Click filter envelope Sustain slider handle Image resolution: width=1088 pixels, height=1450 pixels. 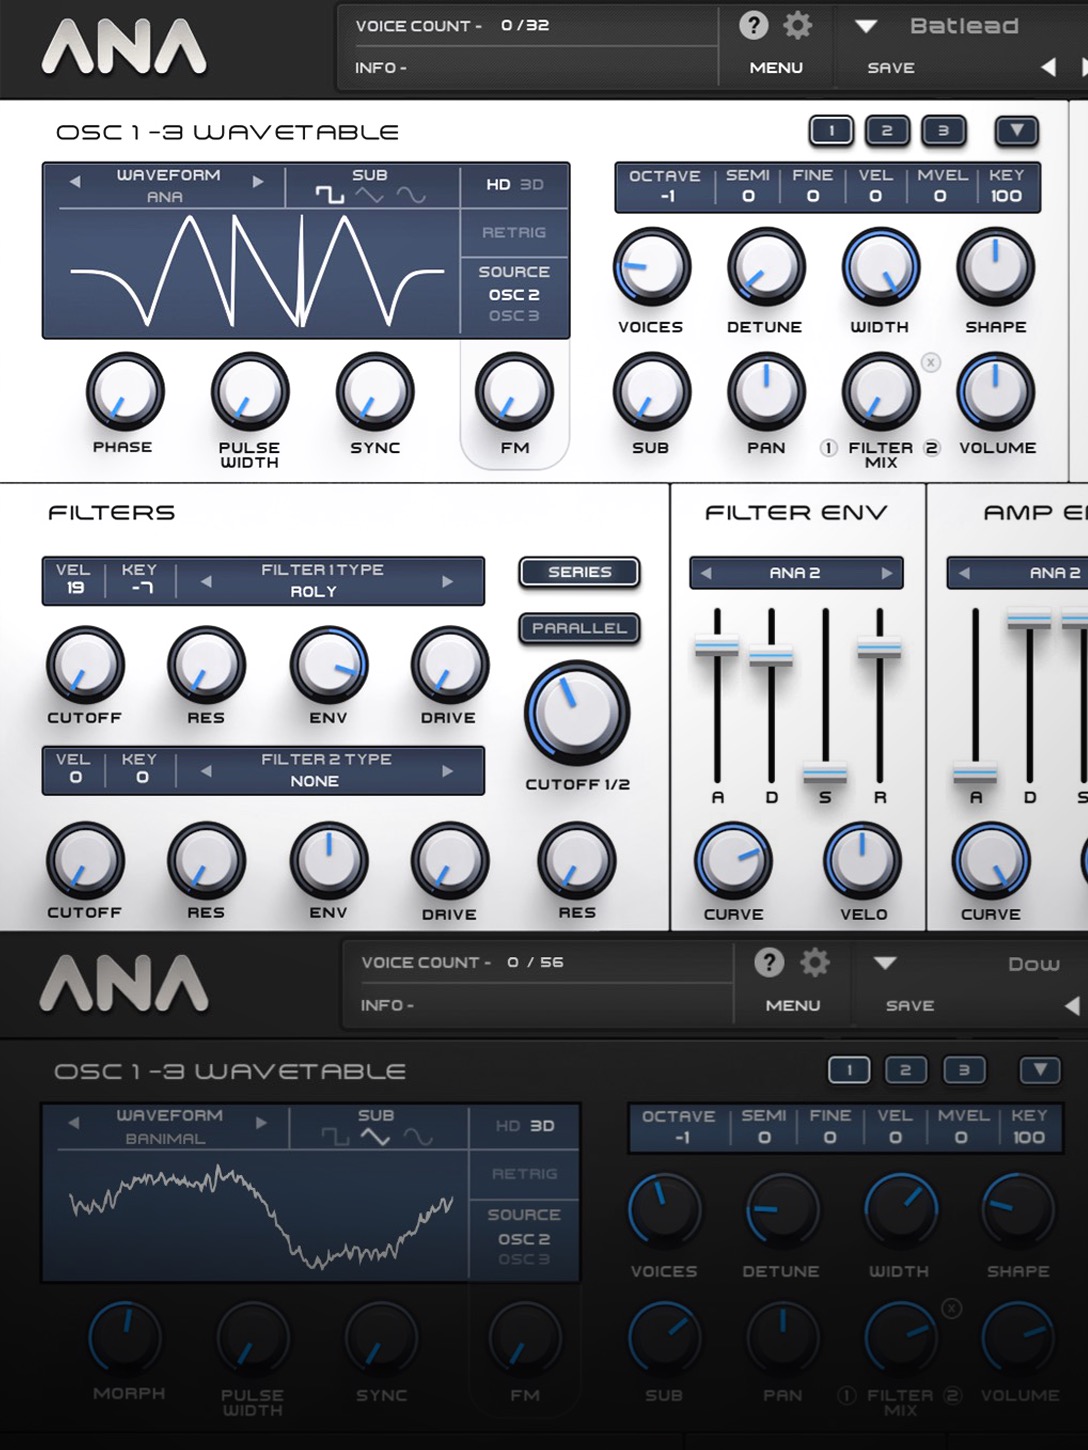(825, 773)
